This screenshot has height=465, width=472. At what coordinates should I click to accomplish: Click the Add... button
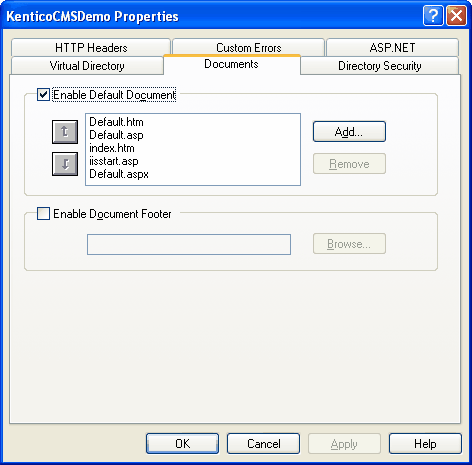(x=349, y=132)
